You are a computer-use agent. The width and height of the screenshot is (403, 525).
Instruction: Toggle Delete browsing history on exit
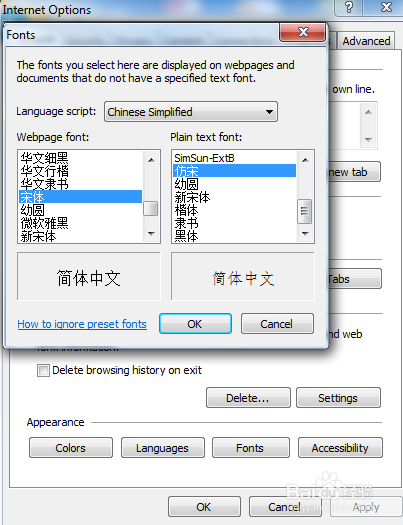[43, 371]
